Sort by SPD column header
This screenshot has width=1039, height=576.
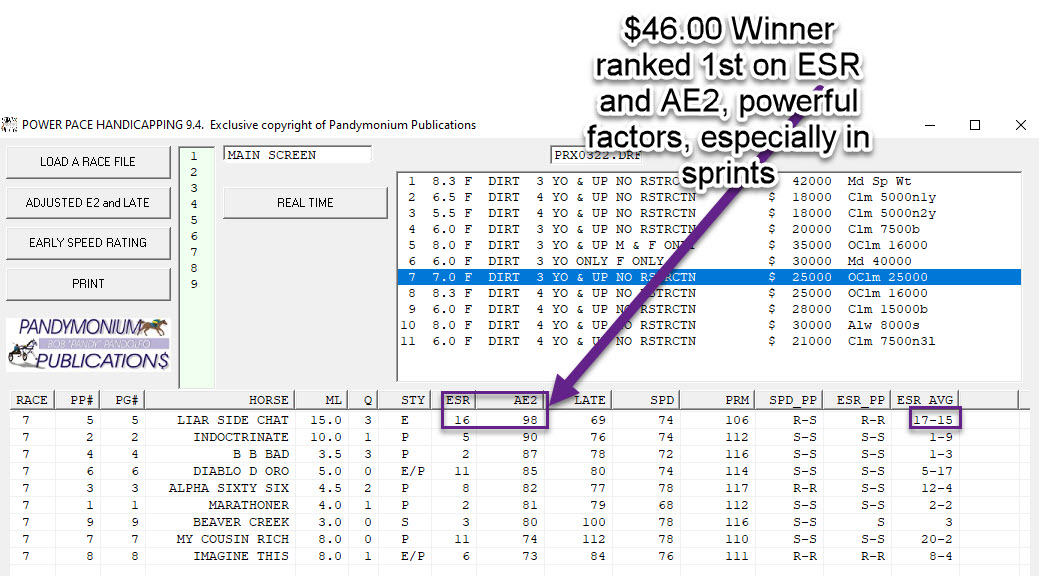[645, 400]
